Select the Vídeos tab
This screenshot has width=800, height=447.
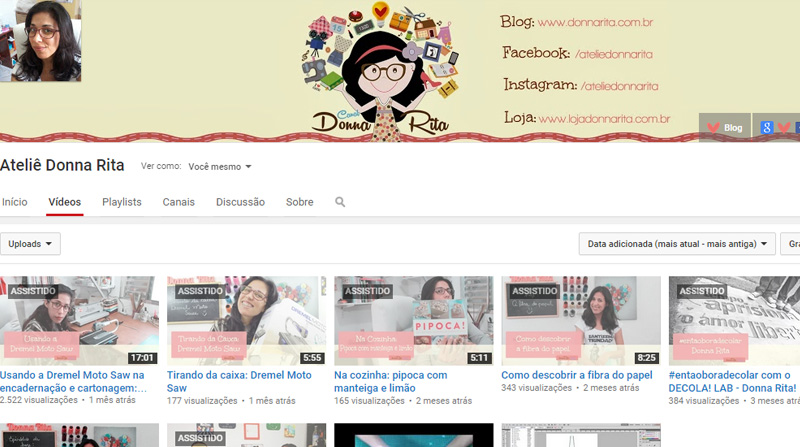(x=65, y=202)
